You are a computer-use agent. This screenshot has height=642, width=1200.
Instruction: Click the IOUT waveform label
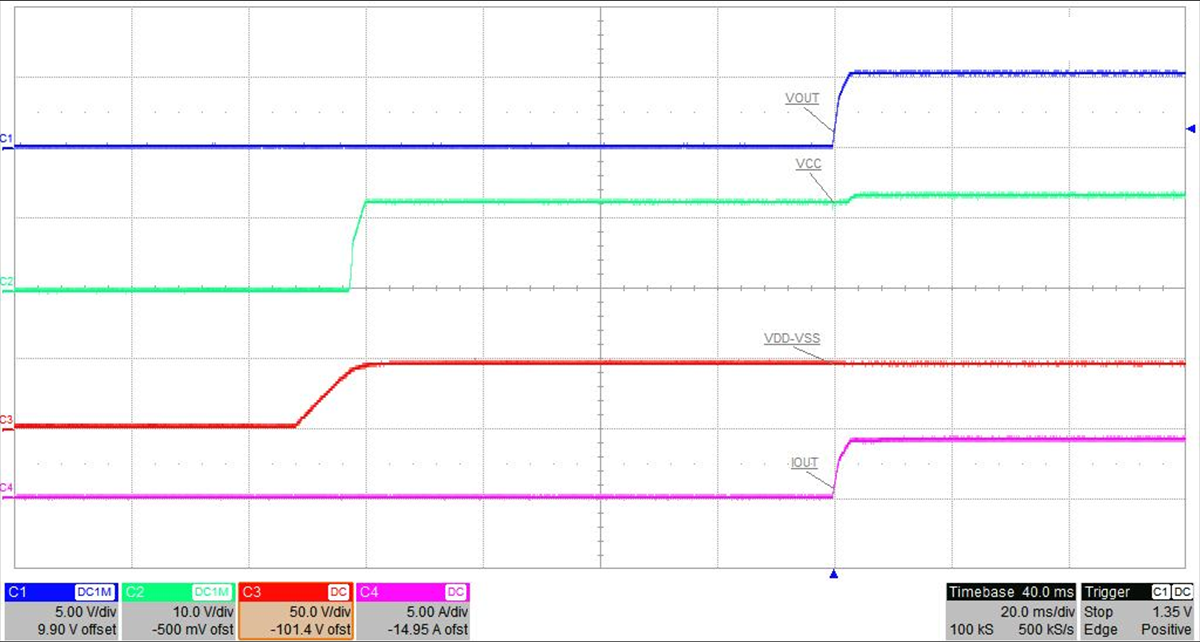(804, 463)
